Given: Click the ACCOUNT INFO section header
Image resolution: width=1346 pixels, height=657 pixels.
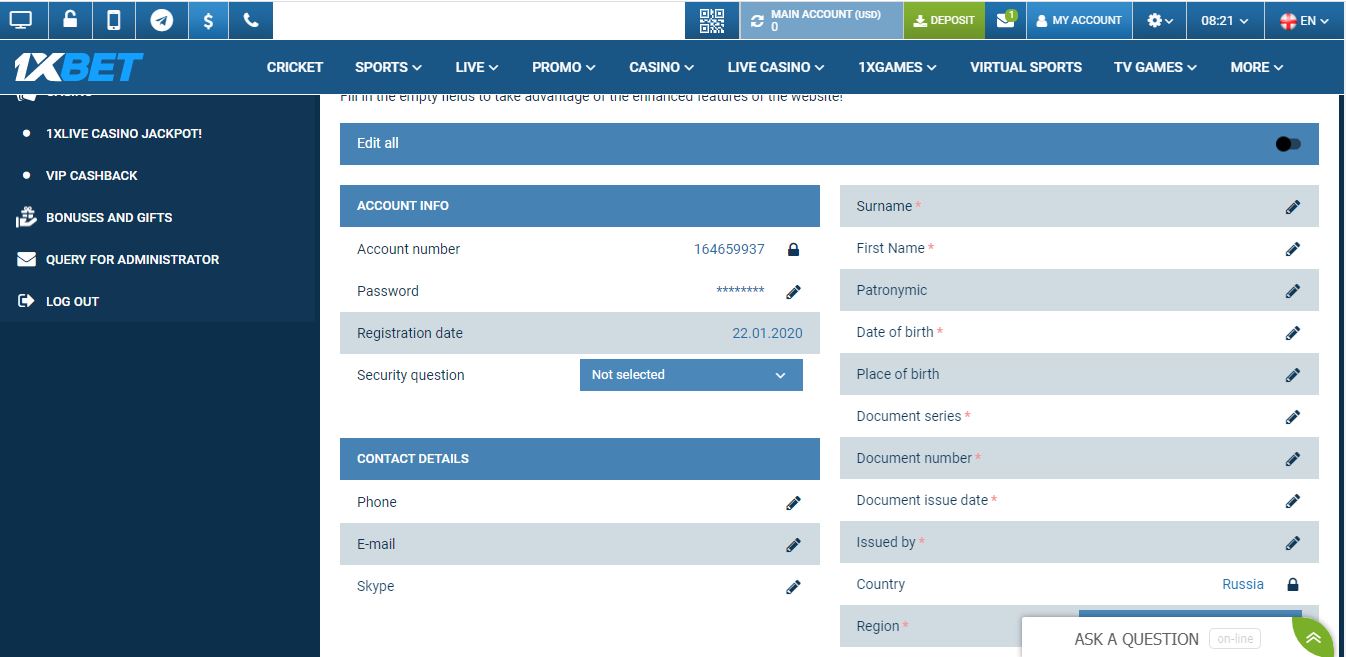Looking at the screenshot, I should coord(580,206).
